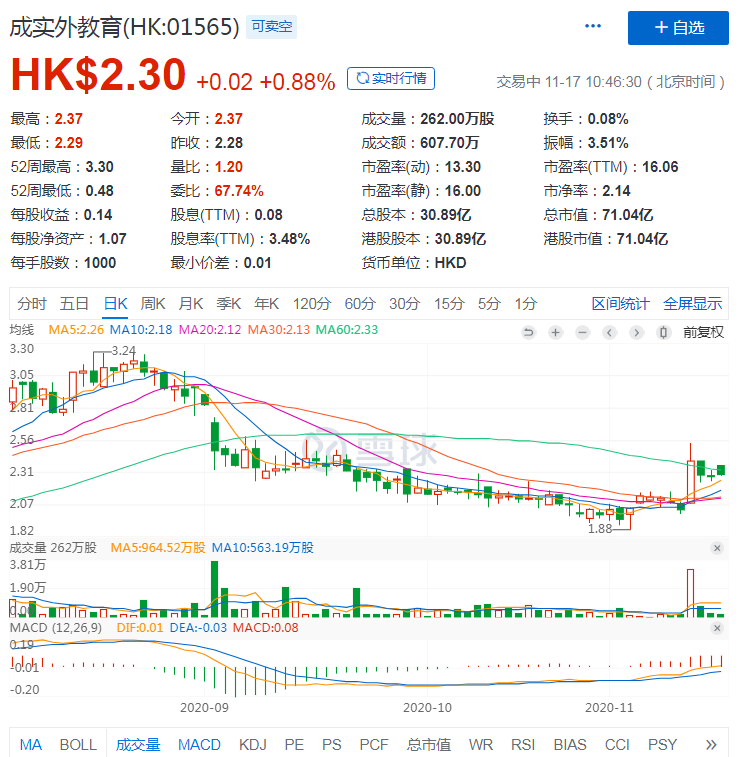Click the MA5:2.26 moving average label

(x=76, y=330)
